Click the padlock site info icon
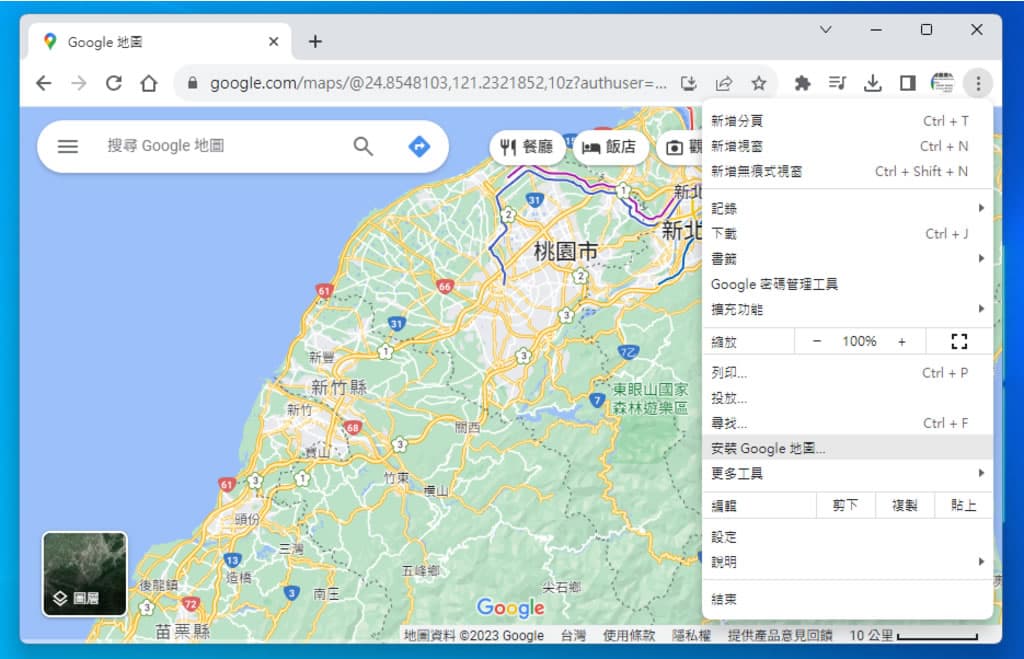1024x659 pixels. (x=192, y=83)
